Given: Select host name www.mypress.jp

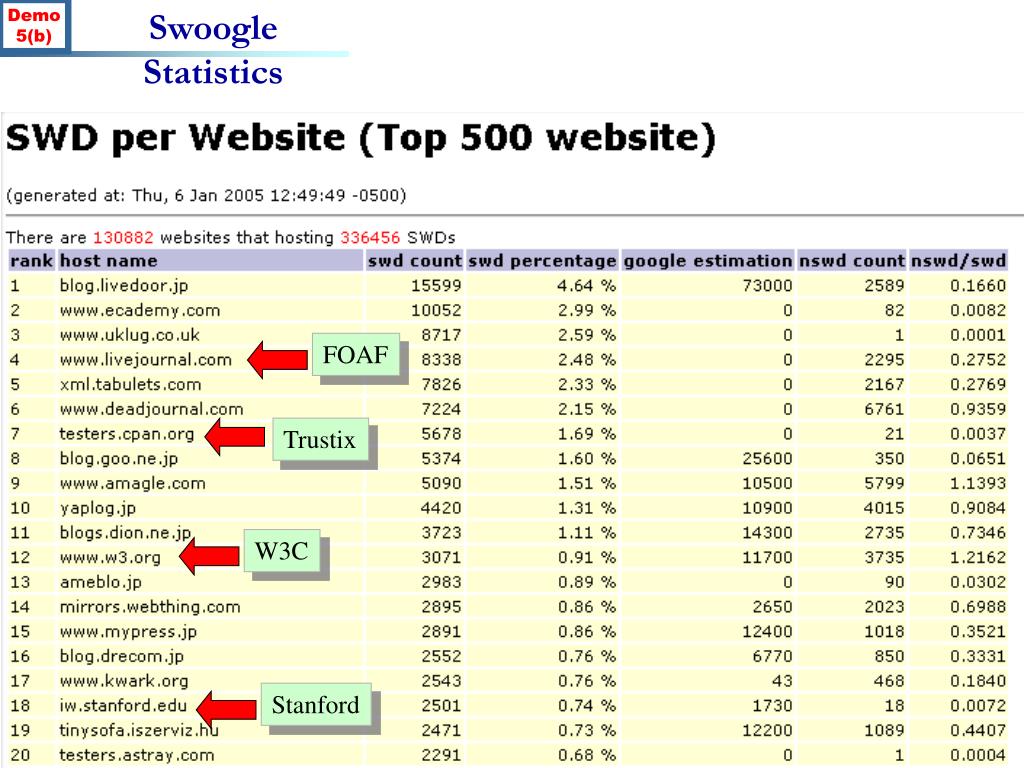Looking at the screenshot, I should click(128, 632).
